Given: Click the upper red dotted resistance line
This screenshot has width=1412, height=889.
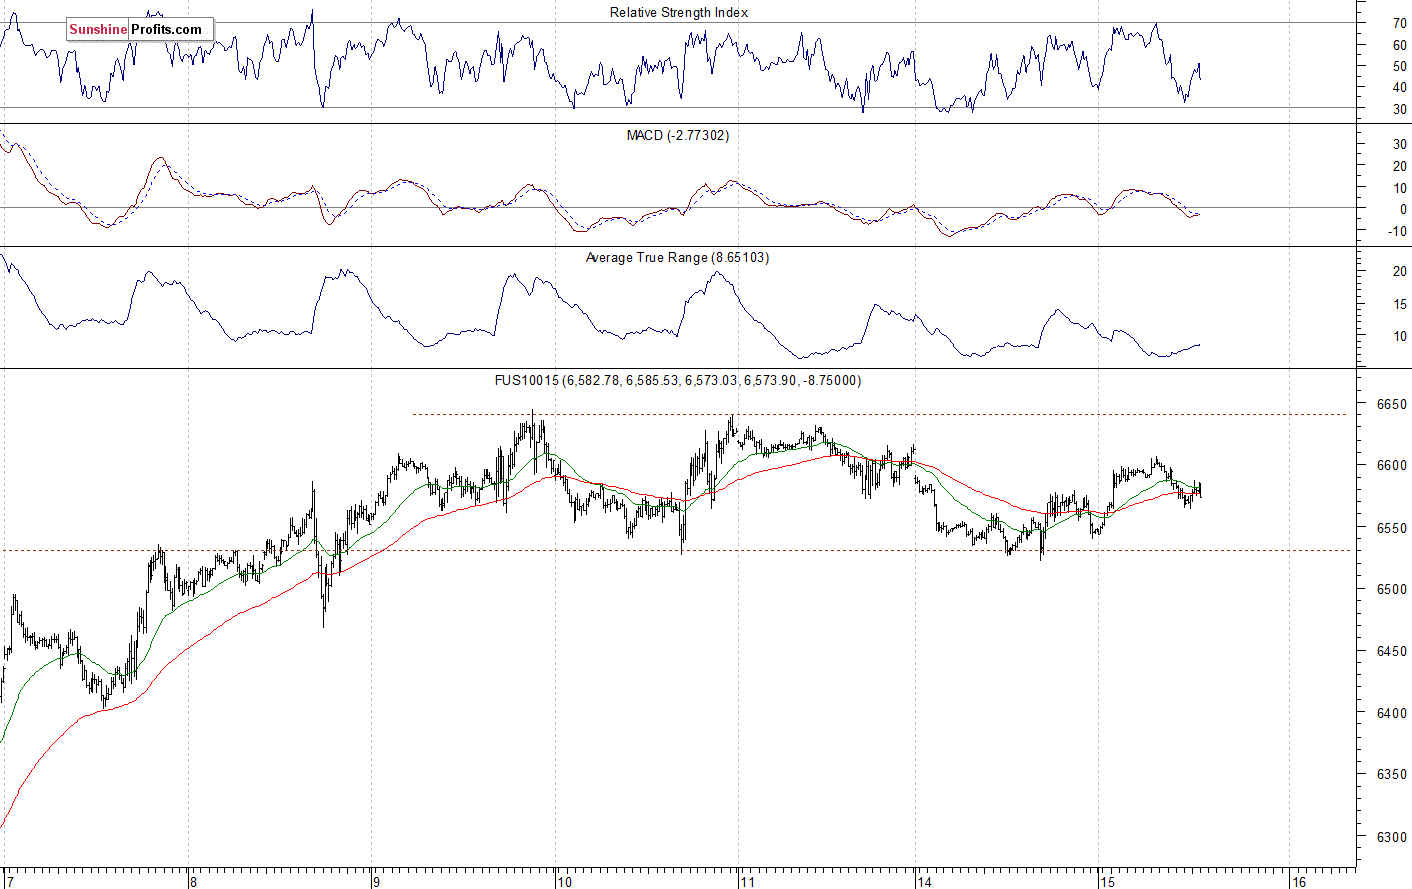Looking at the screenshot, I should 880,414.
